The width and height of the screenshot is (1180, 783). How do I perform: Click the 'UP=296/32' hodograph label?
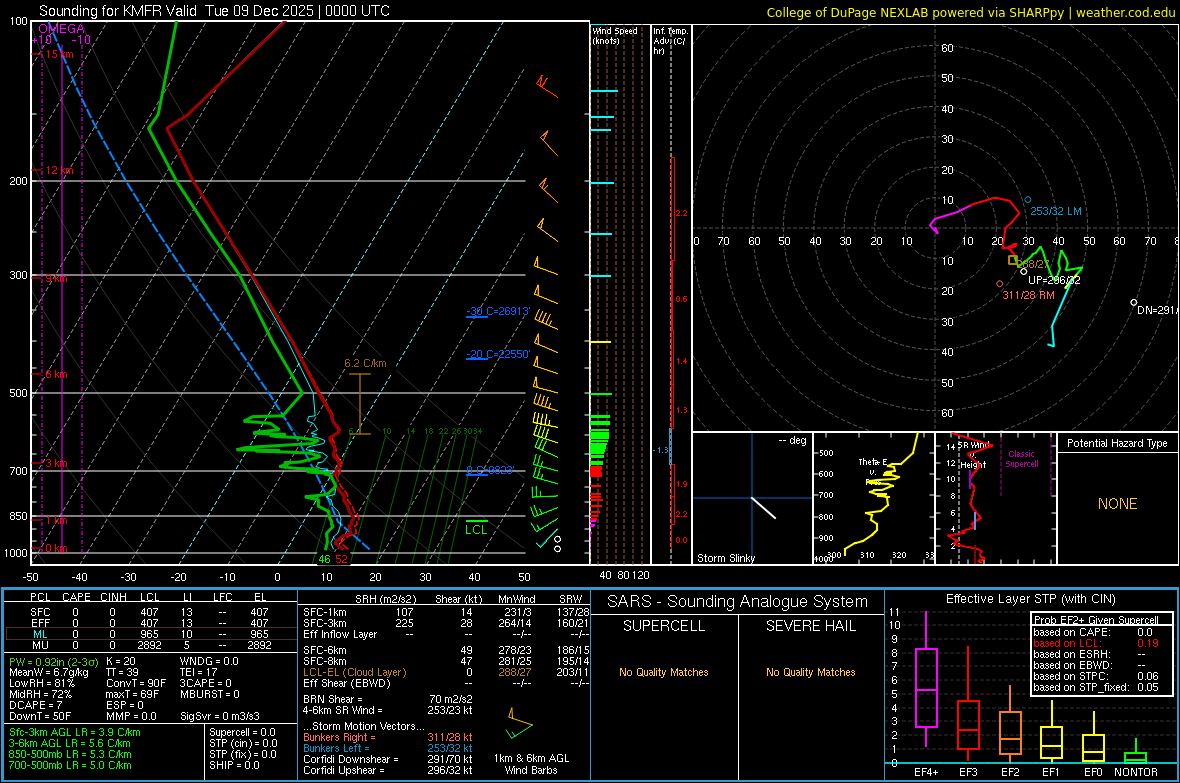point(1054,280)
